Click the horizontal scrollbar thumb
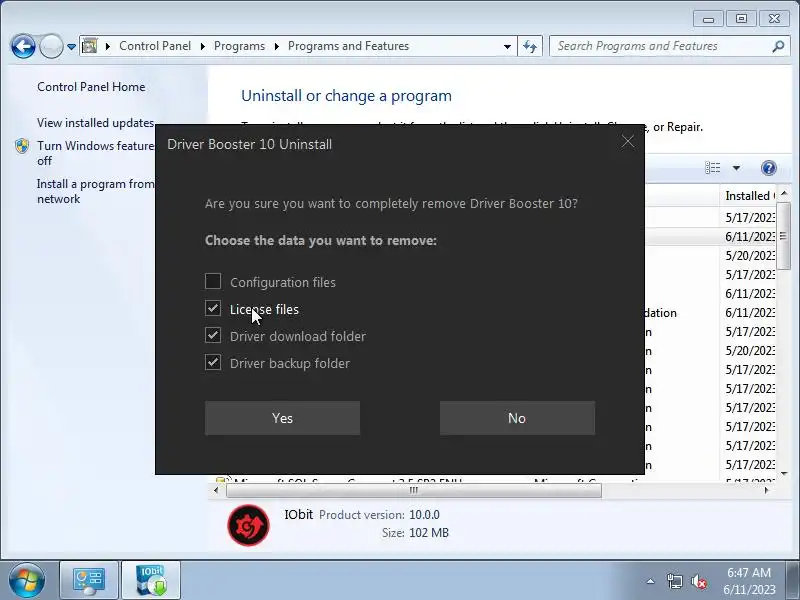This screenshot has width=800, height=600. pos(414,490)
